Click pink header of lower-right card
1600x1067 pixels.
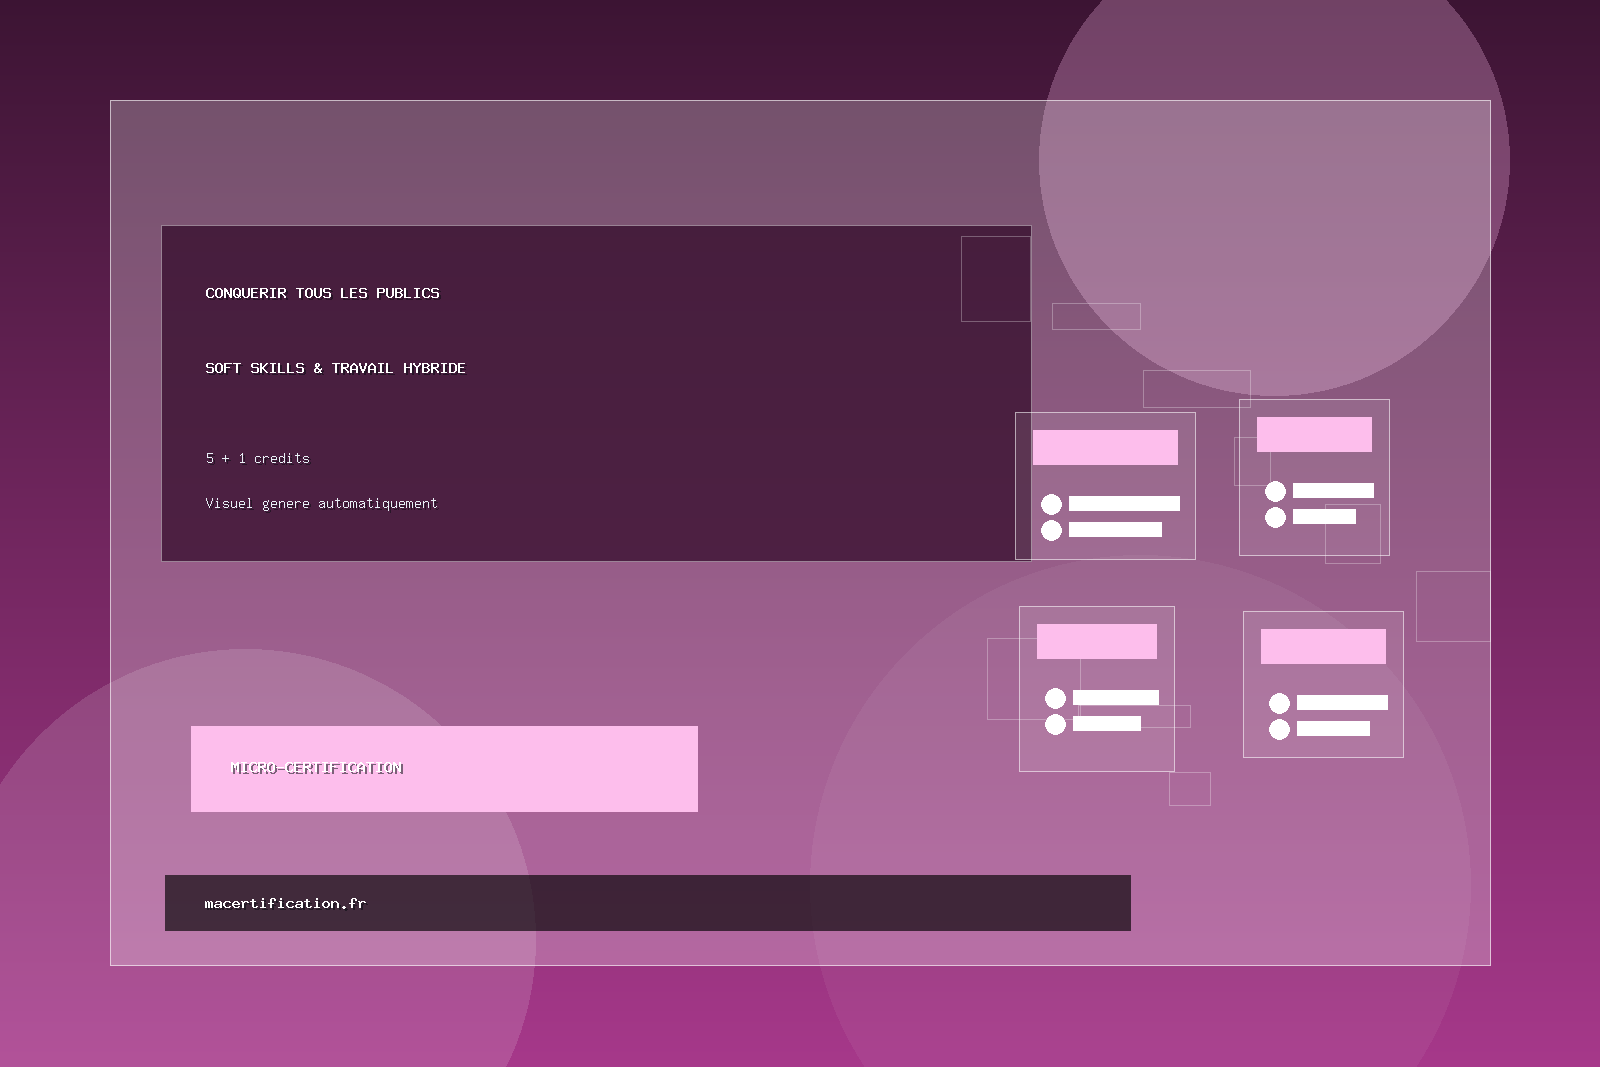[1323, 646]
